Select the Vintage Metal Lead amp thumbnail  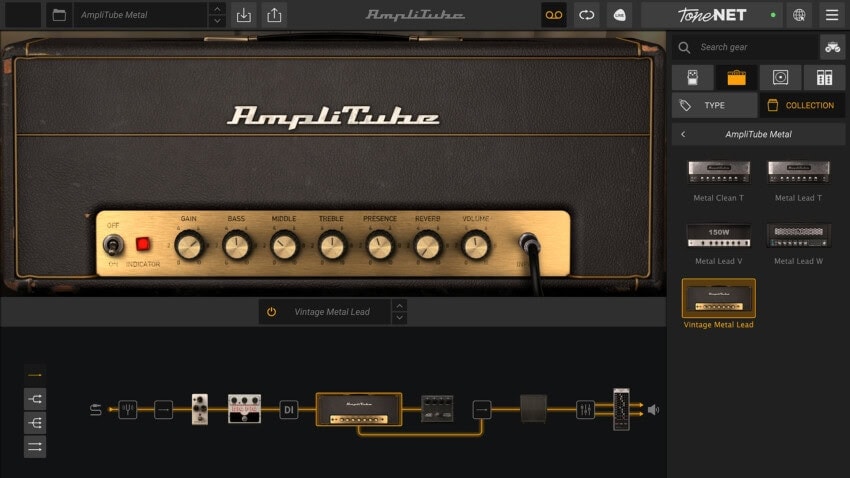719,298
